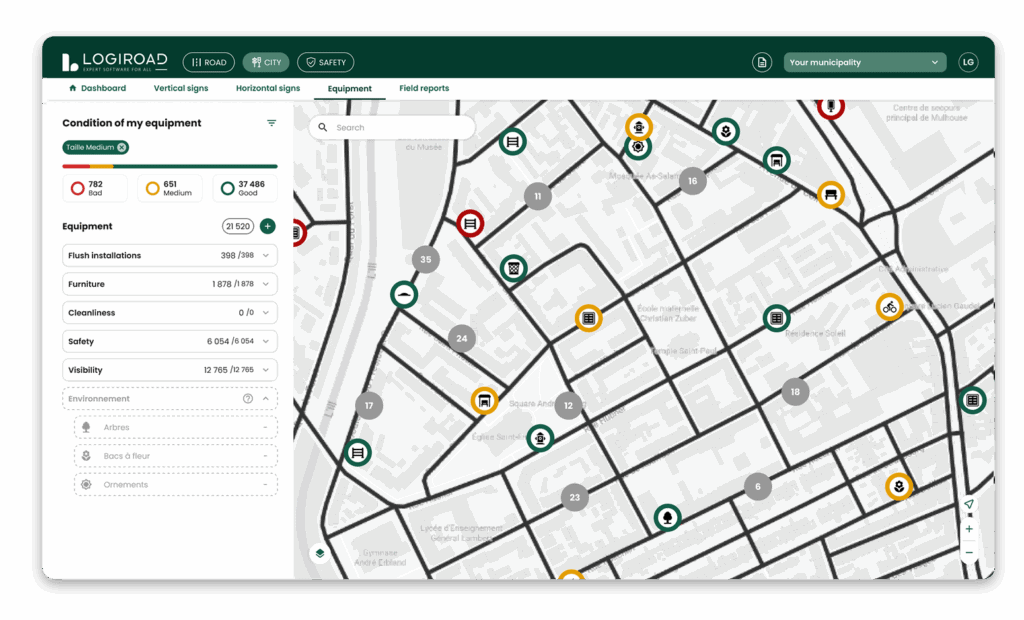
Task: Click the ROAD module button
Action: point(208,62)
